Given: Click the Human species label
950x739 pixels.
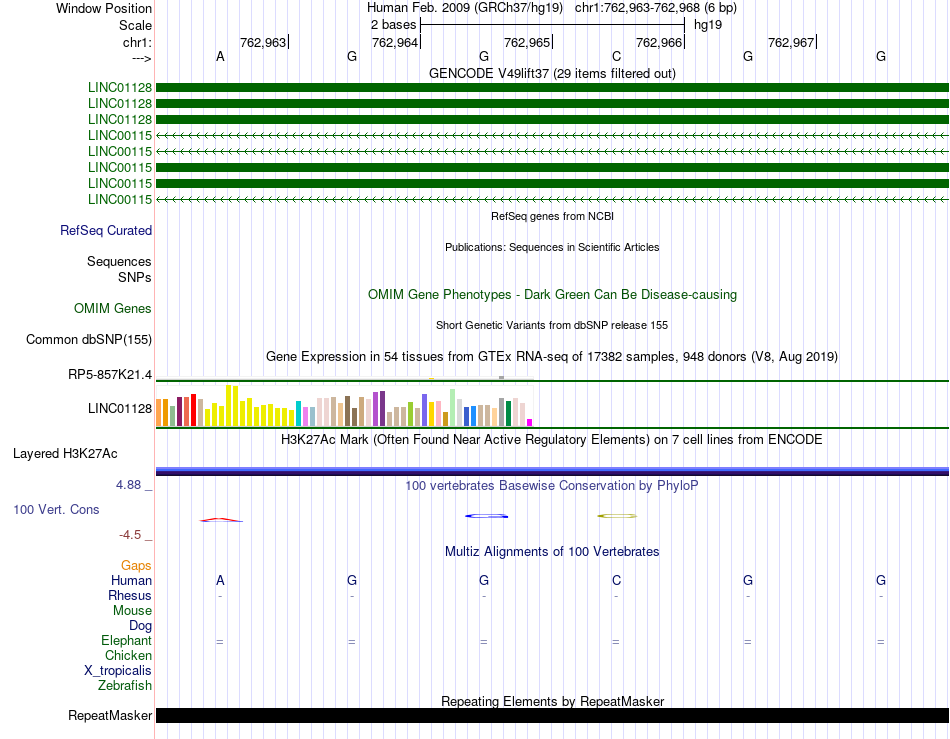Looking at the screenshot, I should point(131,580).
